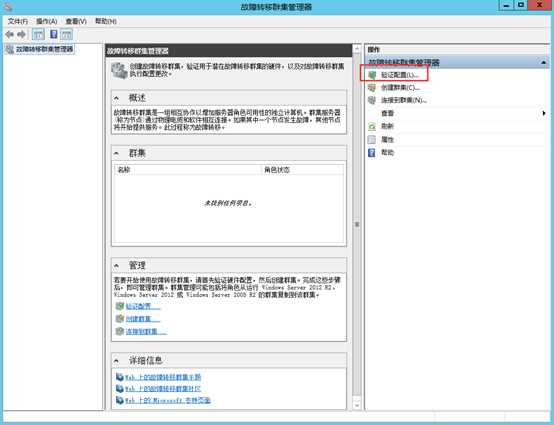Viewport: 554px width, 425px height.
Task: Expand the 查看 submenu in actions pane
Action: pos(387,113)
